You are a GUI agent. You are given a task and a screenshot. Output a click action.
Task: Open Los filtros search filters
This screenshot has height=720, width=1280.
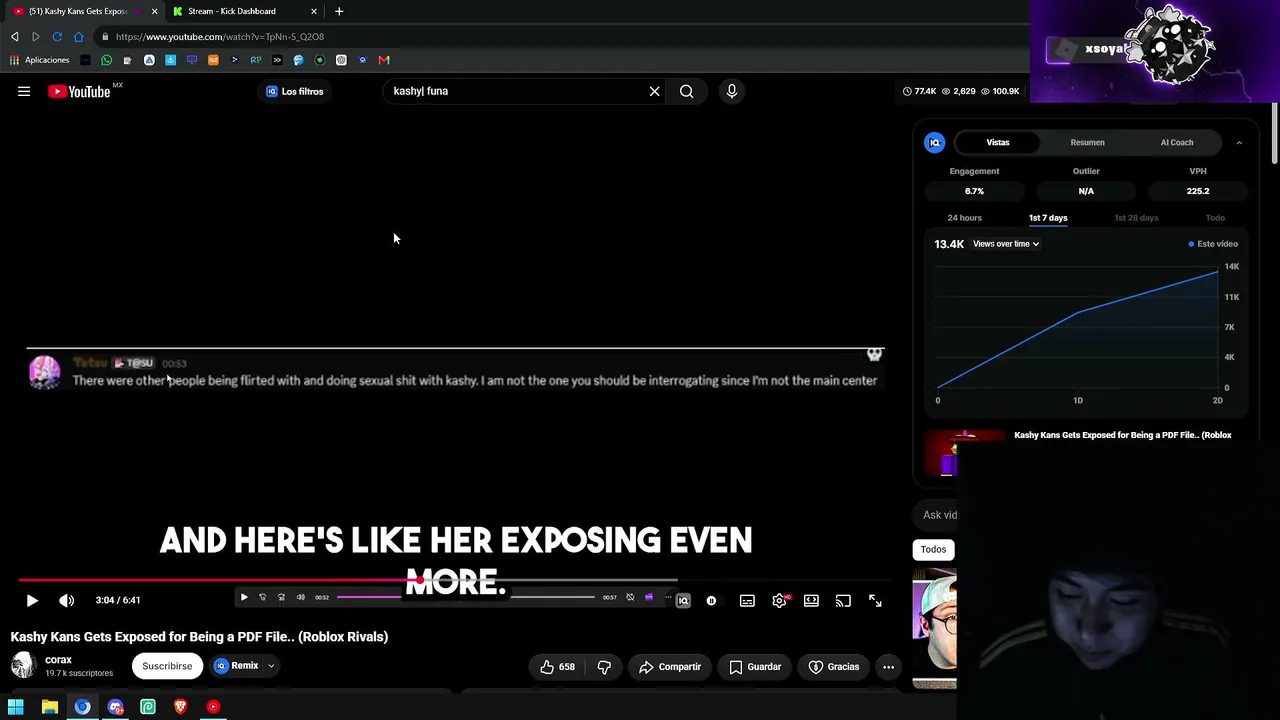[294, 91]
